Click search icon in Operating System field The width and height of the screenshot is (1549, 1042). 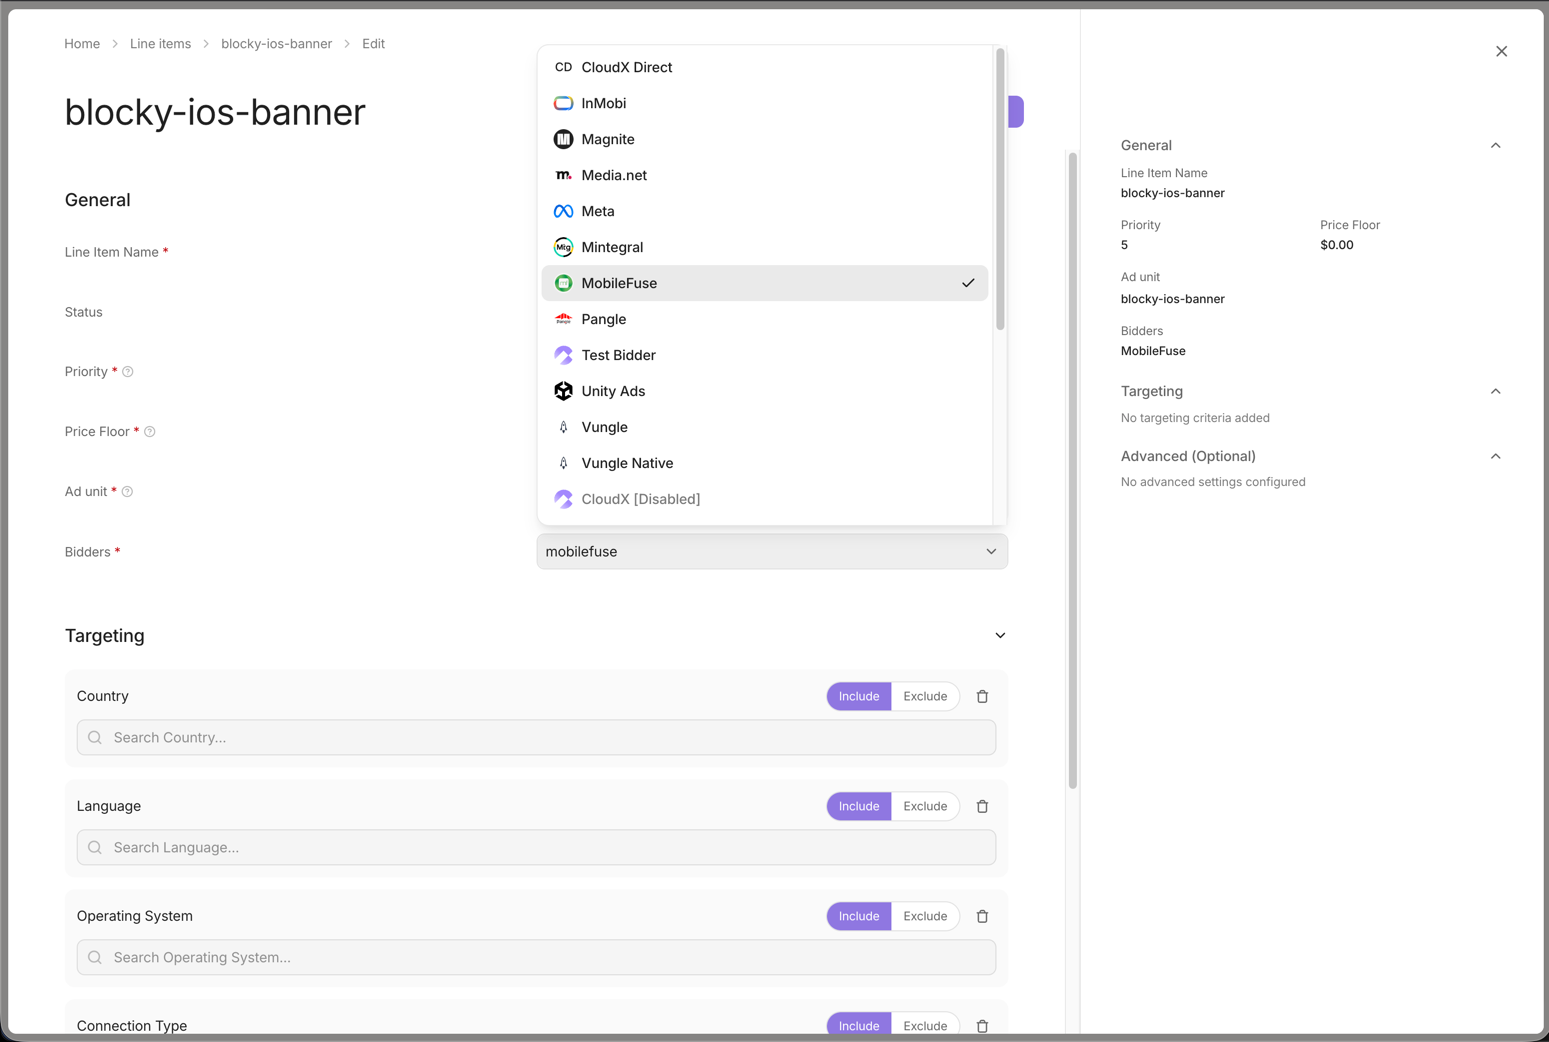pos(95,957)
